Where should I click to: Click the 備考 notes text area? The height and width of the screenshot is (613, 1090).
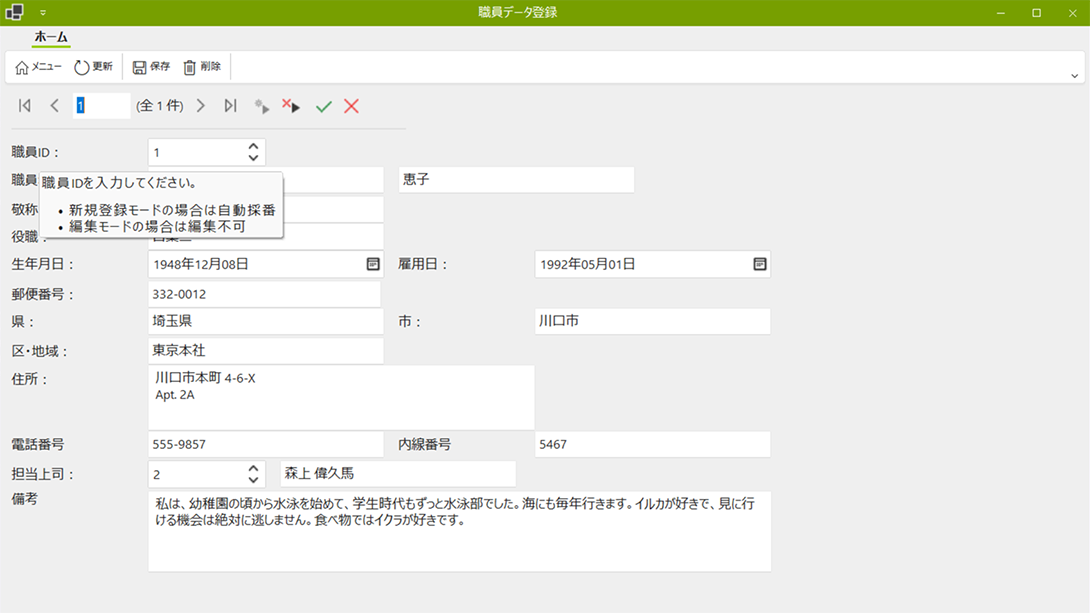click(x=459, y=532)
